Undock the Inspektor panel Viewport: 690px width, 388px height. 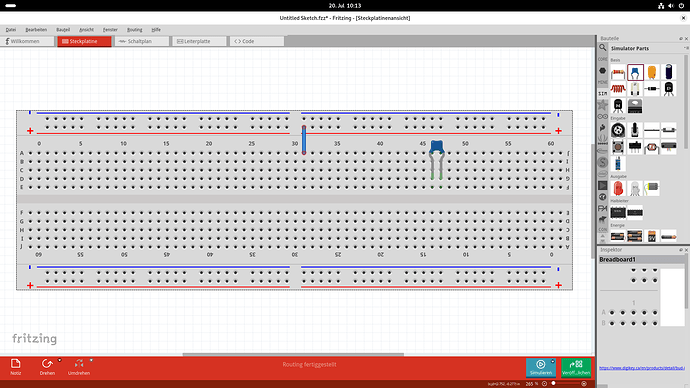coord(681,250)
